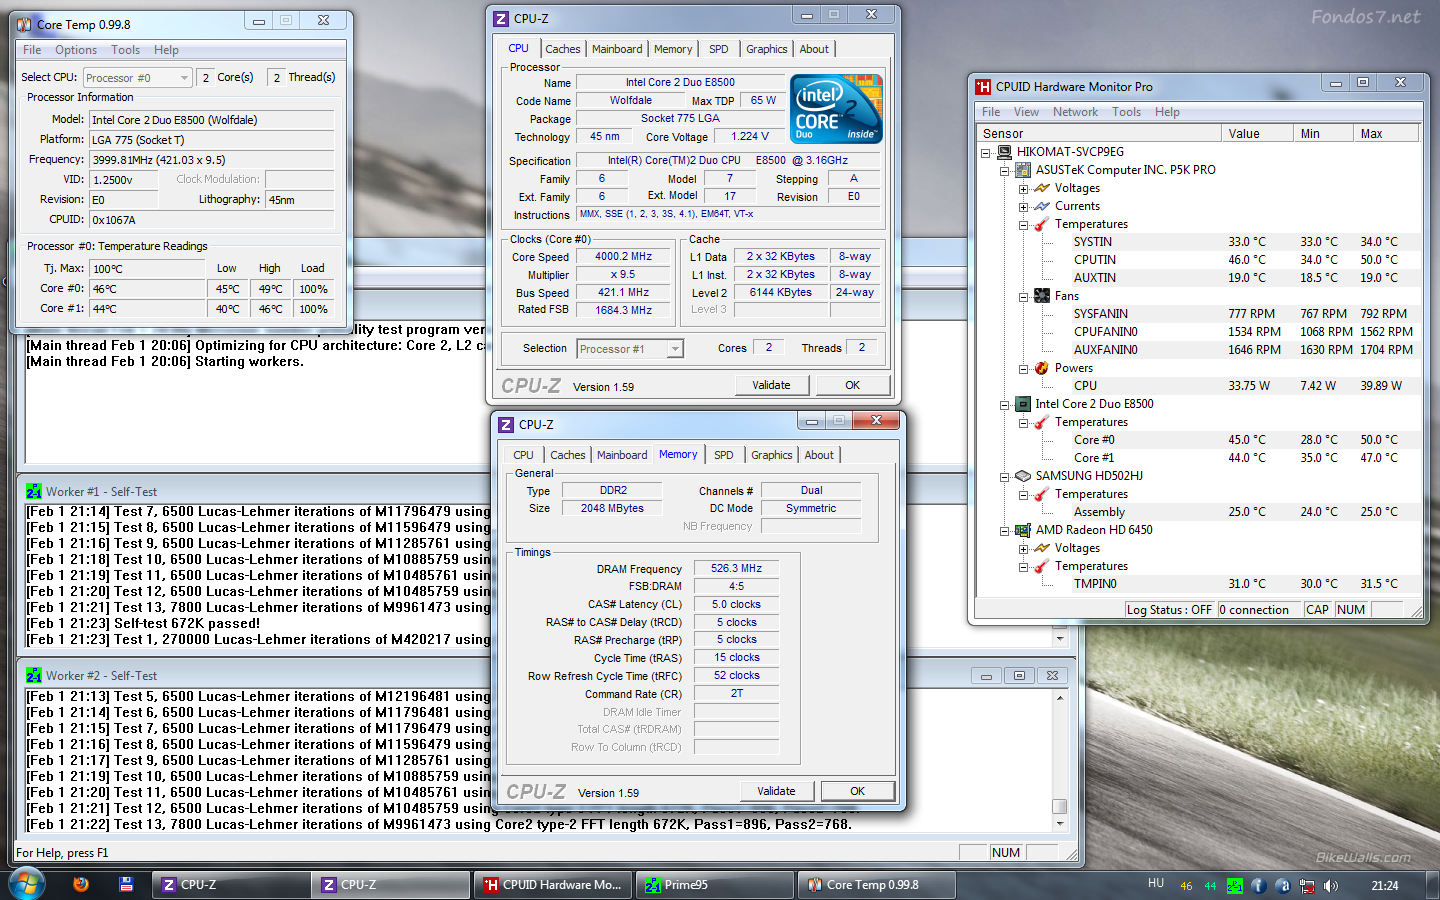Screen dimensions: 1440x900
Task: Click the Intel Core 2 Duo E8500 chip icon
Action: point(1023,404)
